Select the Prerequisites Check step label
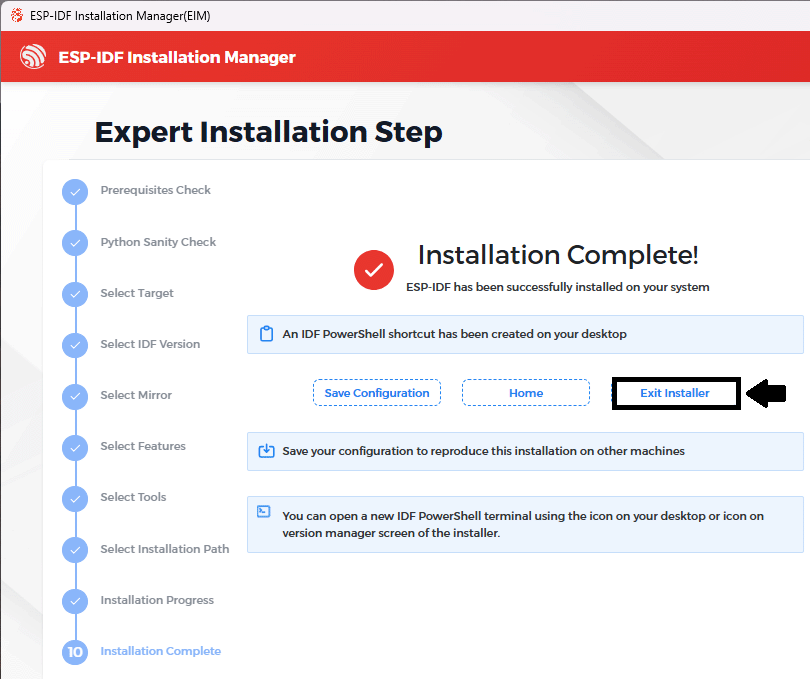Viewport: 810px width, 679px height. [155, 190]
